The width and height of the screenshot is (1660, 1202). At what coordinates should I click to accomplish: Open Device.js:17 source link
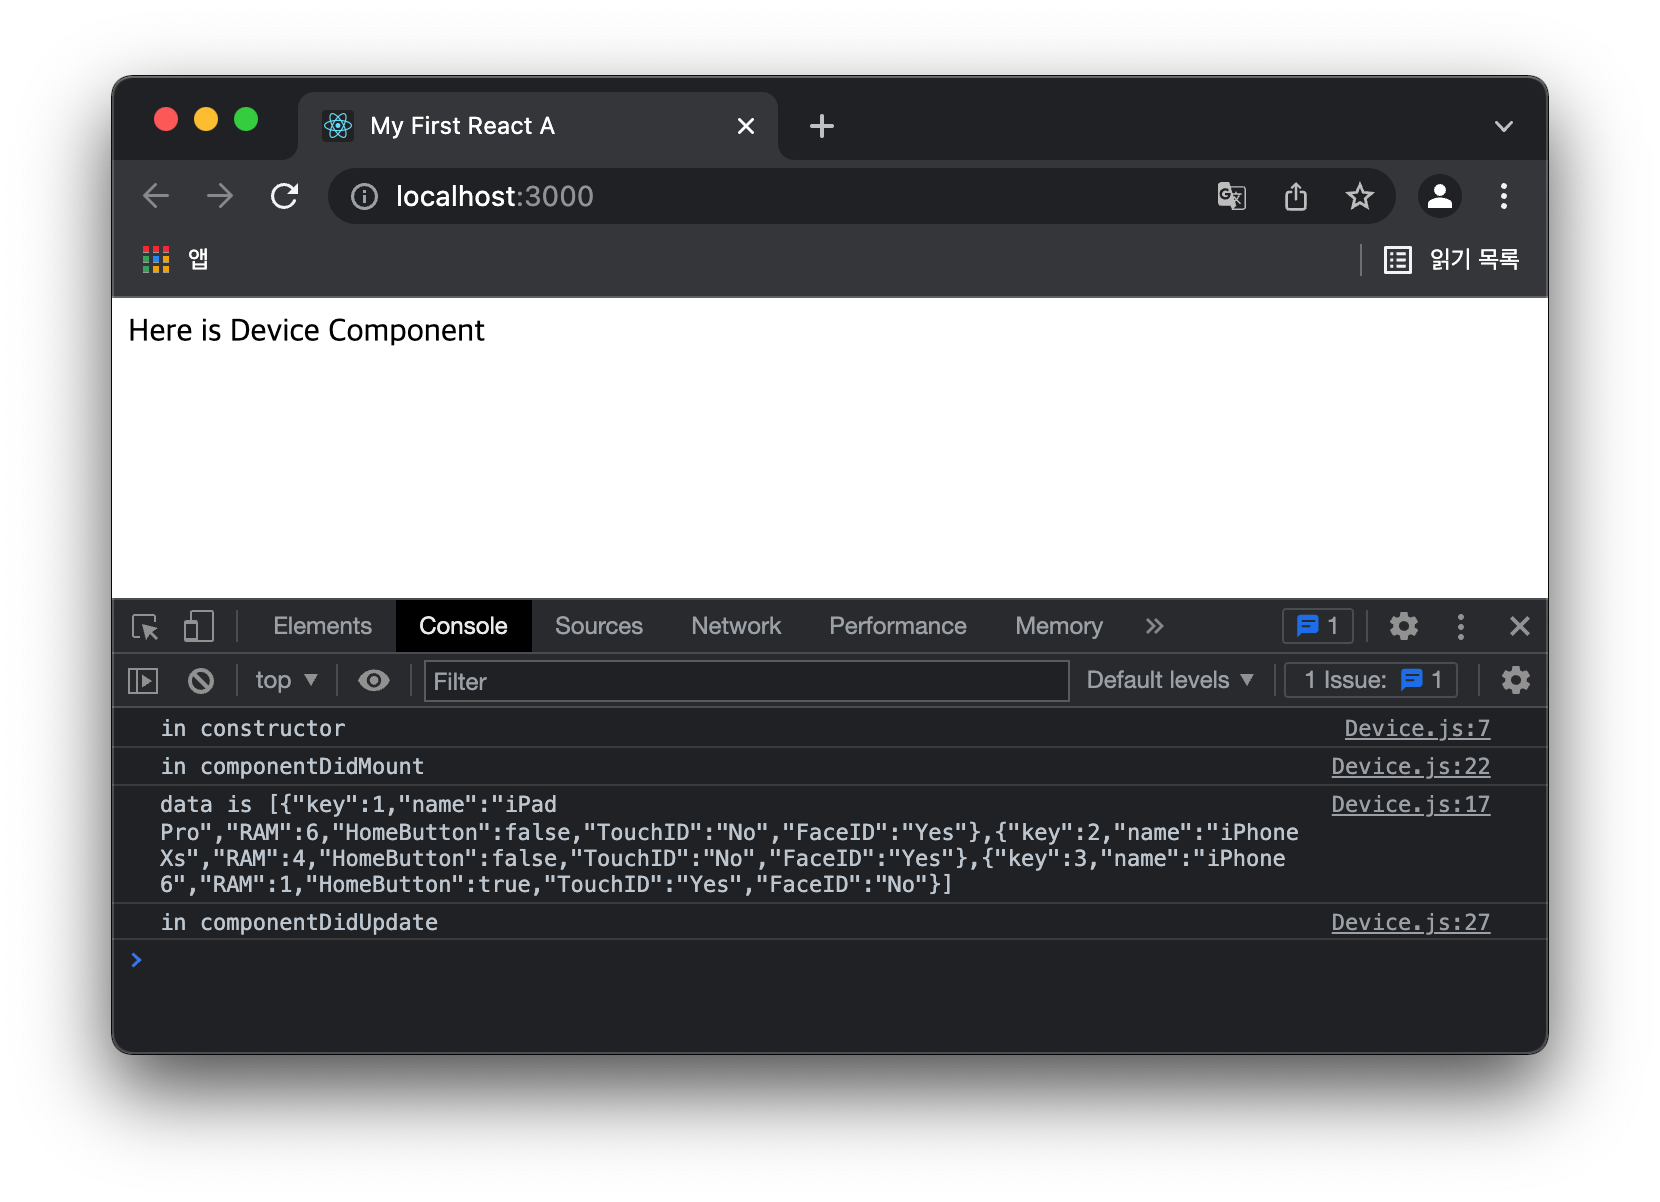pos(1410,804)
